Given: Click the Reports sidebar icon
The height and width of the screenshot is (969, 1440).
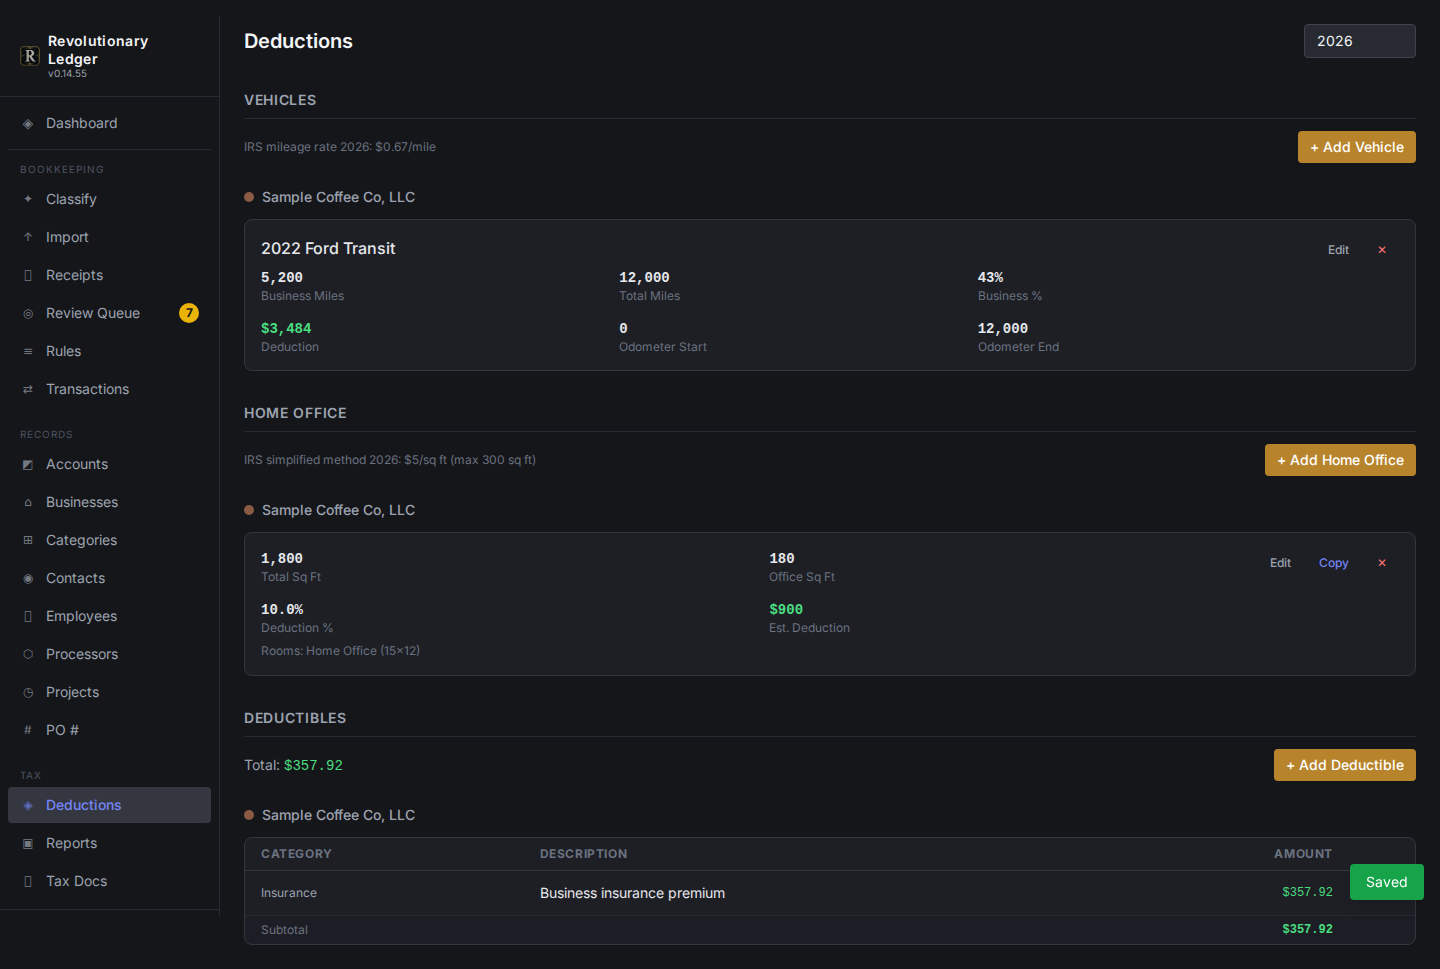Looking at the screenshot, I should (28, 843).
